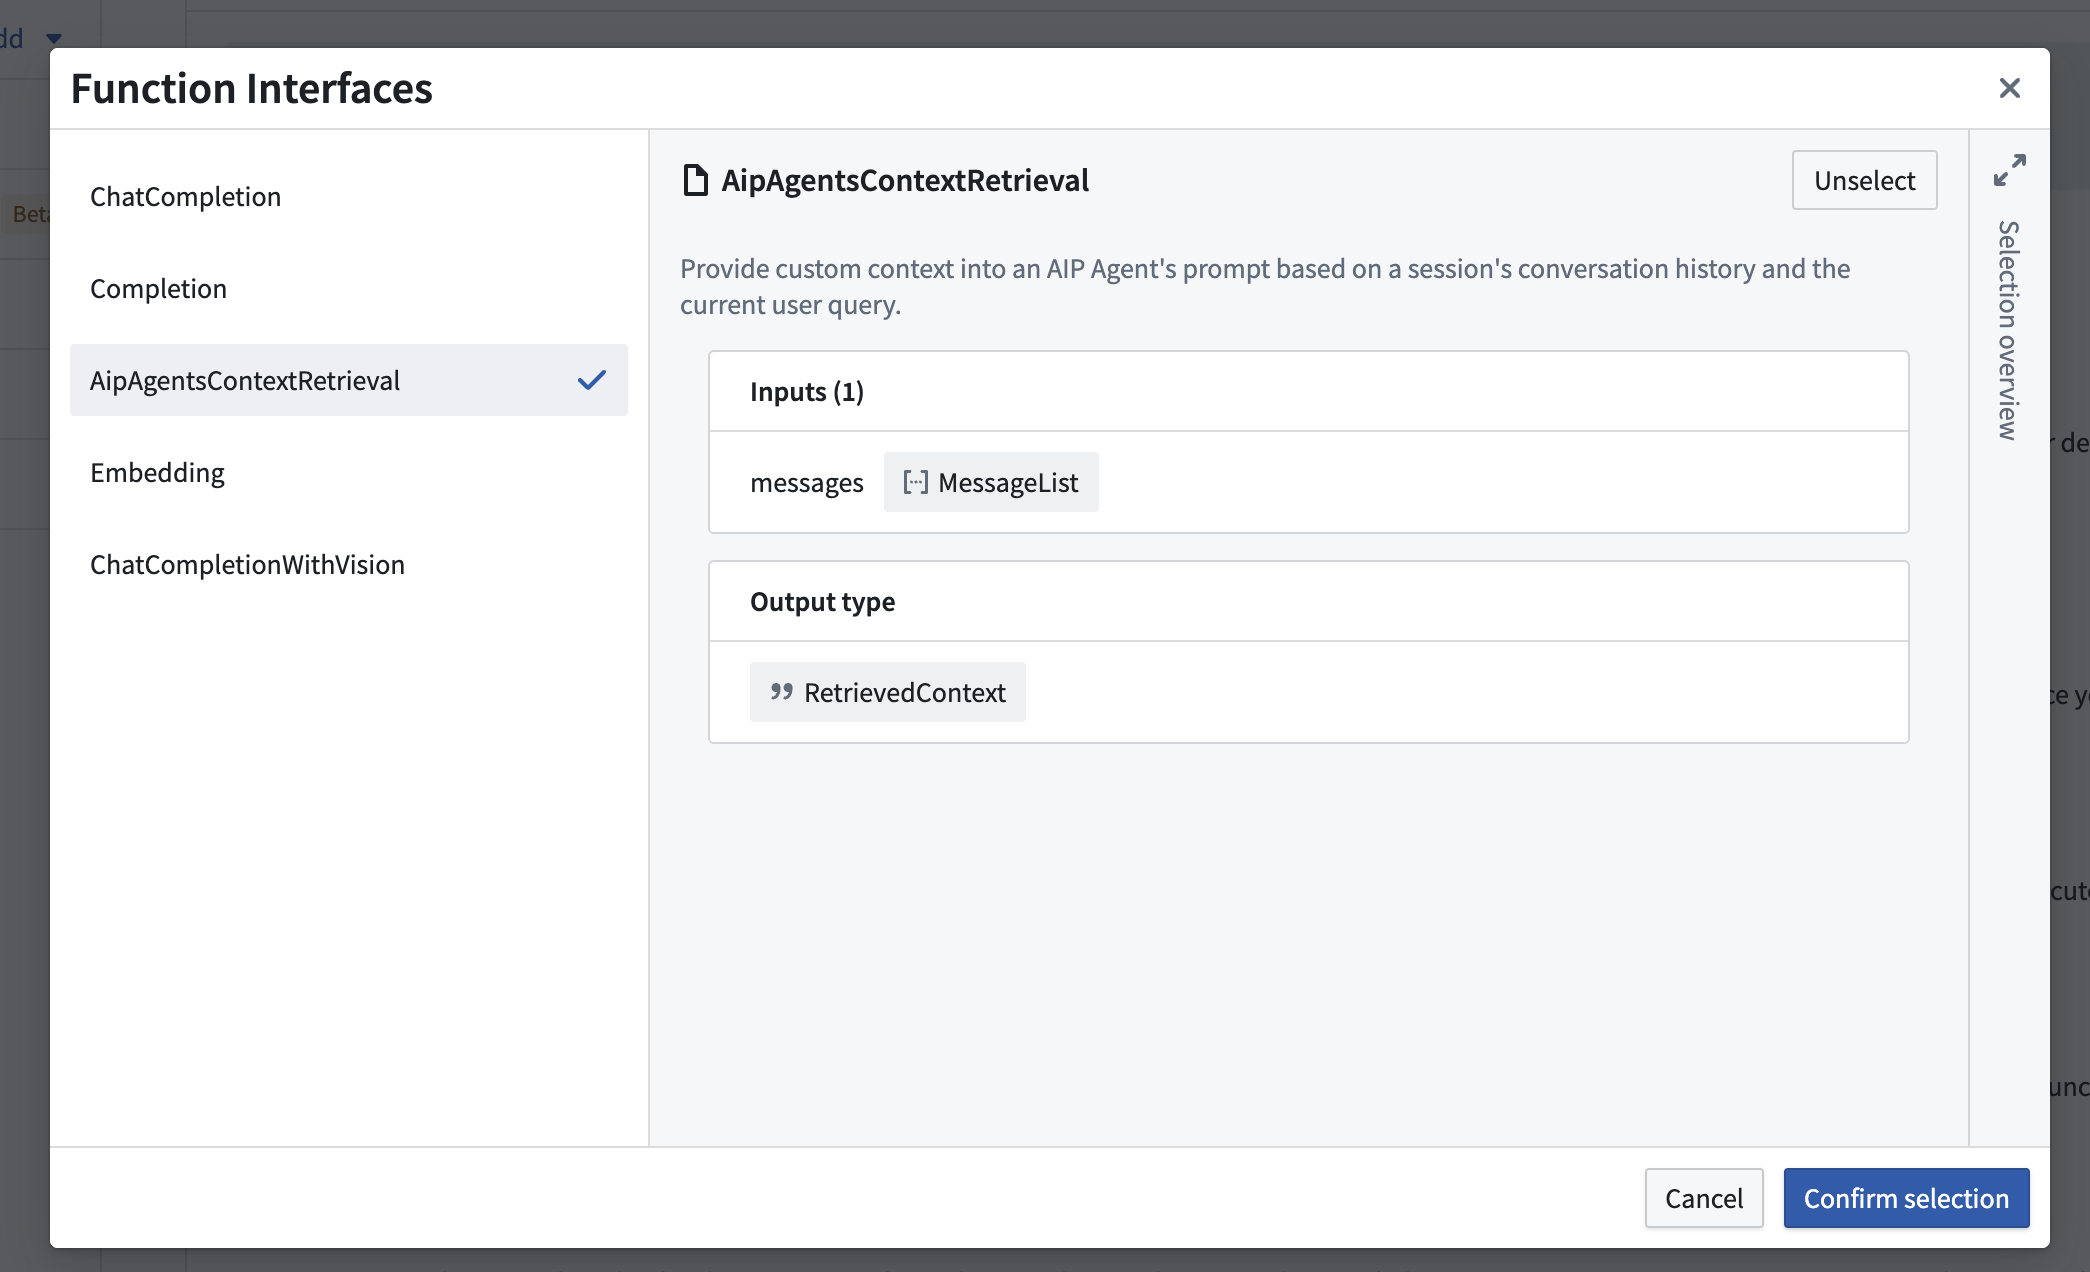The width and height of the screenshot is (2090, 1272).
Task: Click the checkmark on the AipAgentsContextRetrieval row
Action: pos(592,380)
